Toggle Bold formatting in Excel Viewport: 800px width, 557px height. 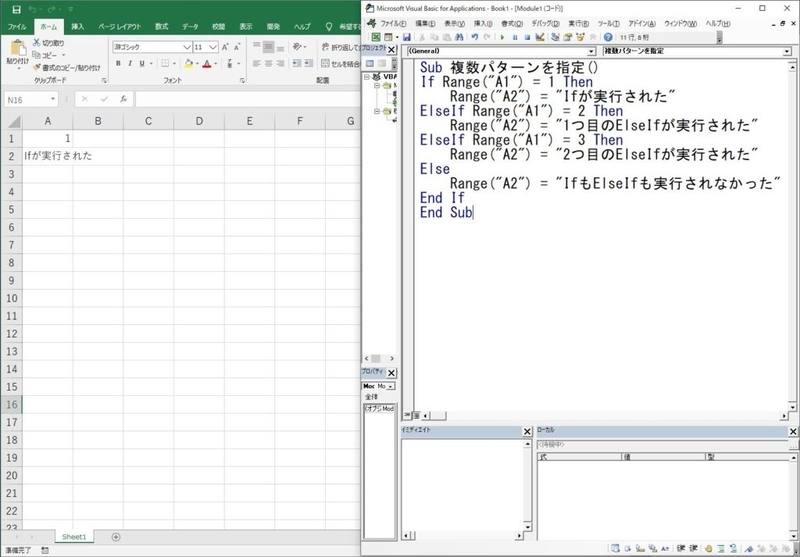point(118,64)
